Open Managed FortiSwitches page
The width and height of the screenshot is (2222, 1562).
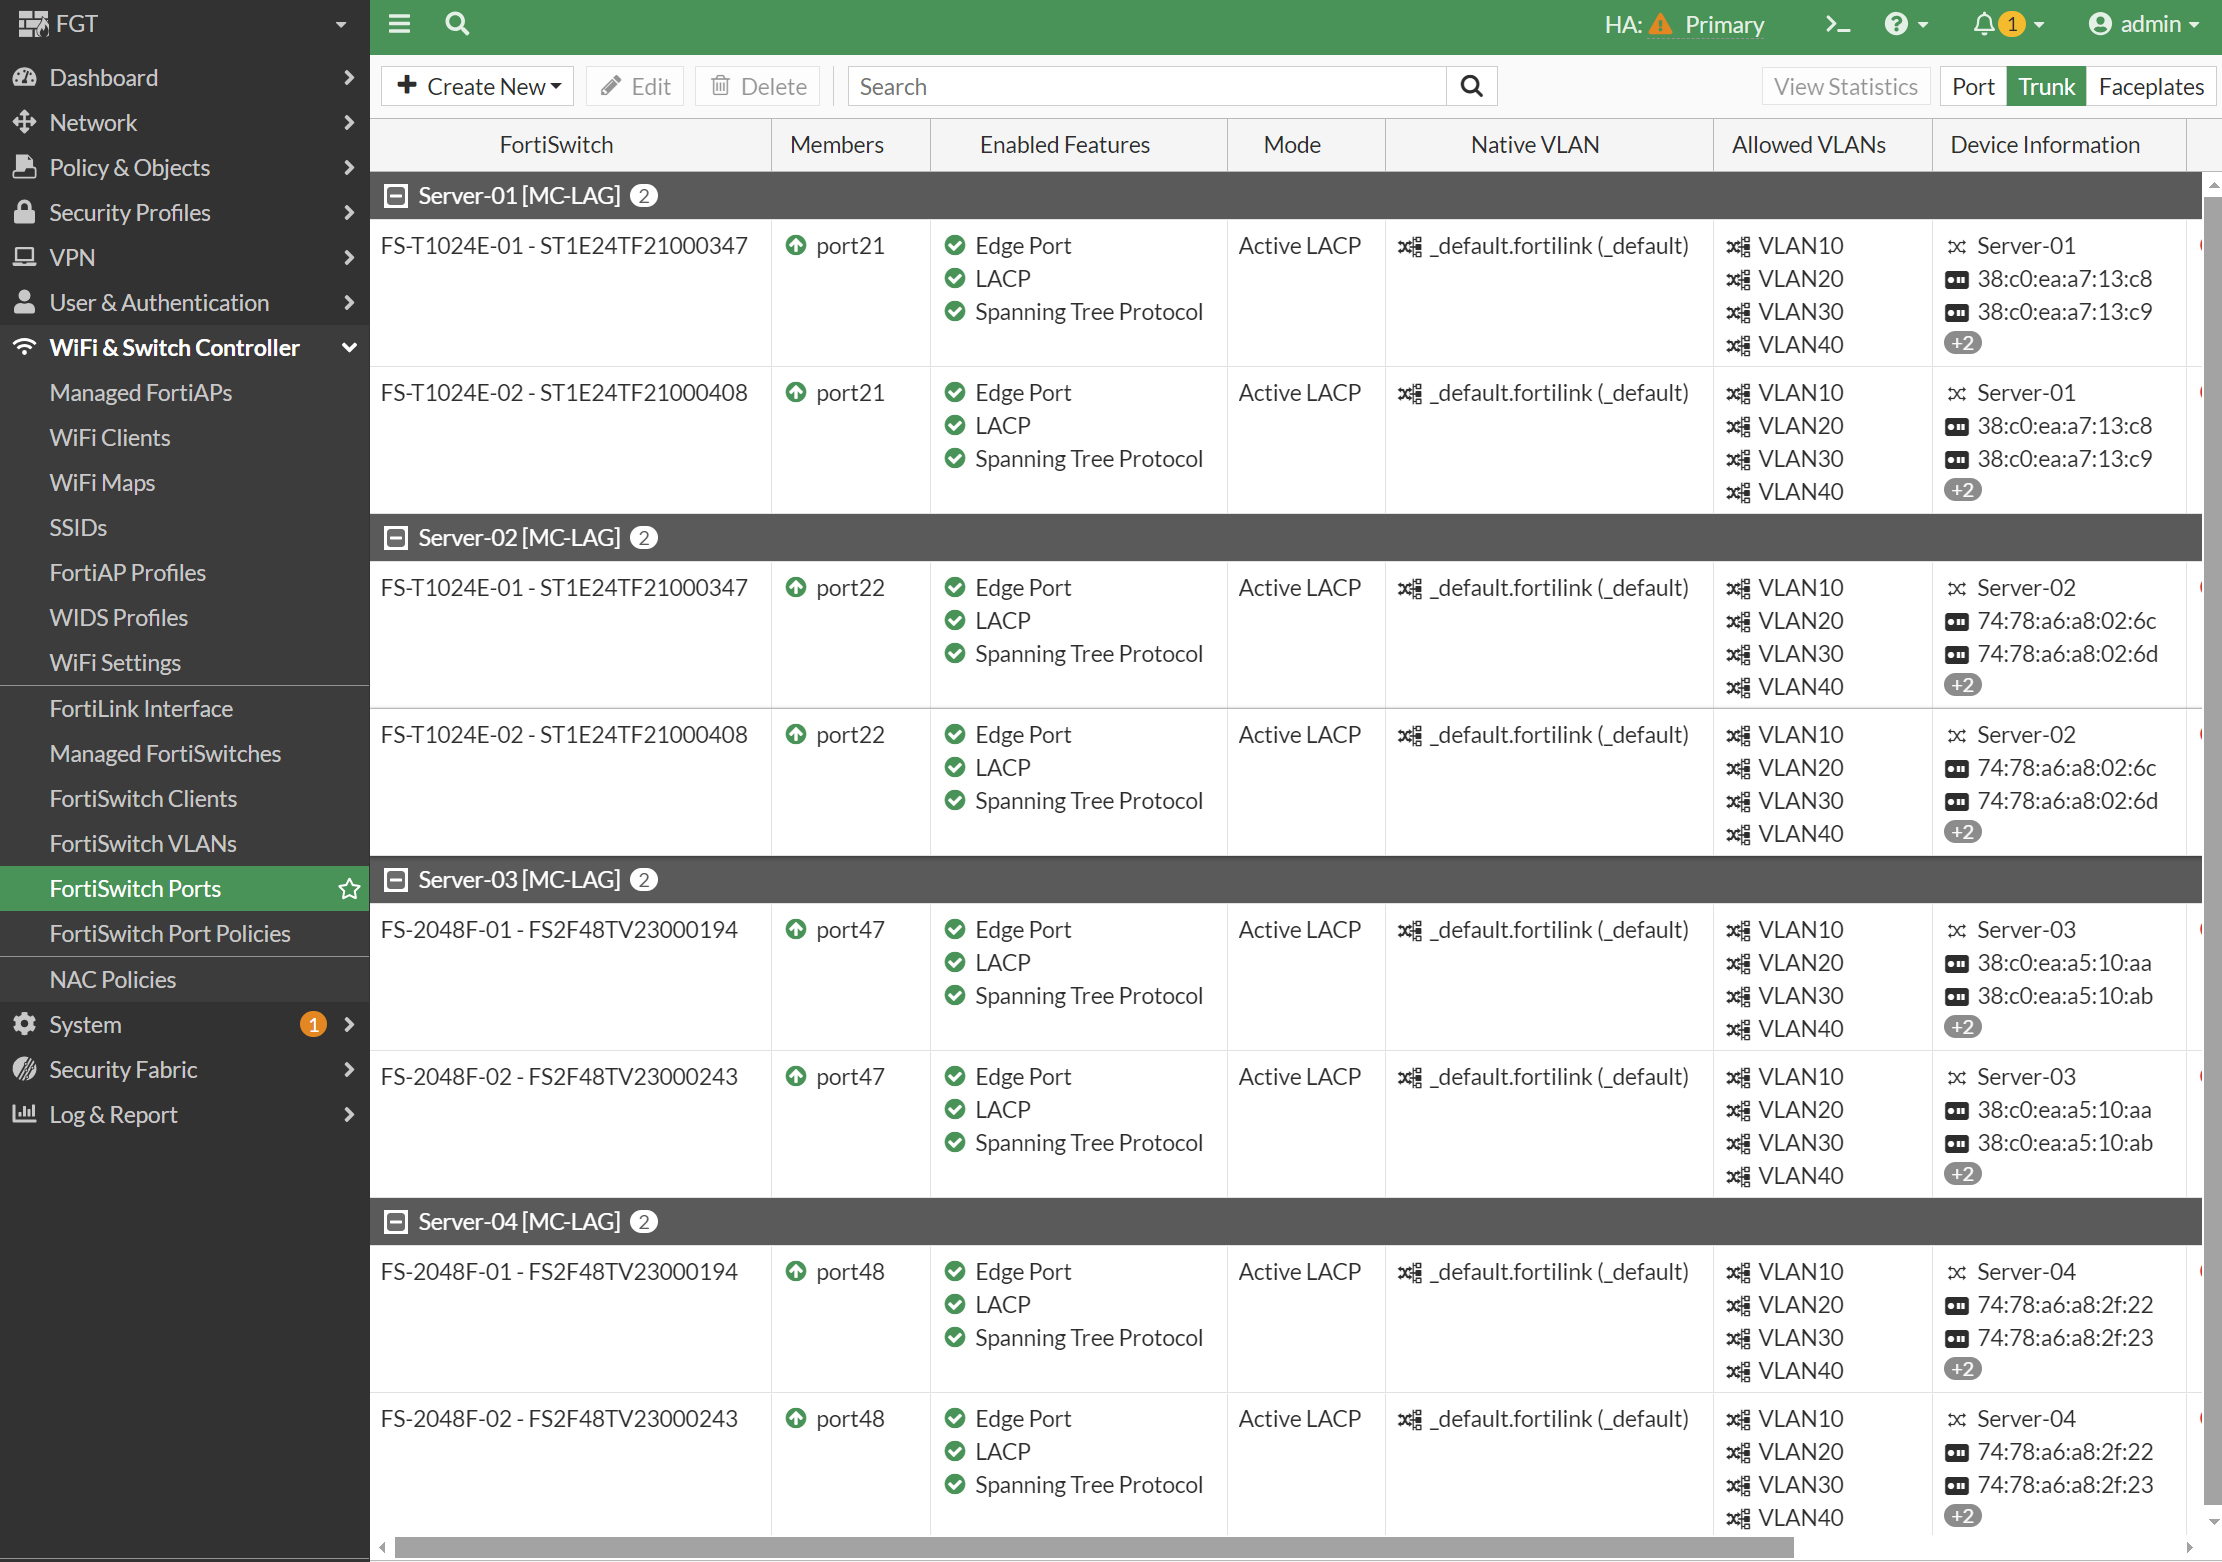coord(165,753)
